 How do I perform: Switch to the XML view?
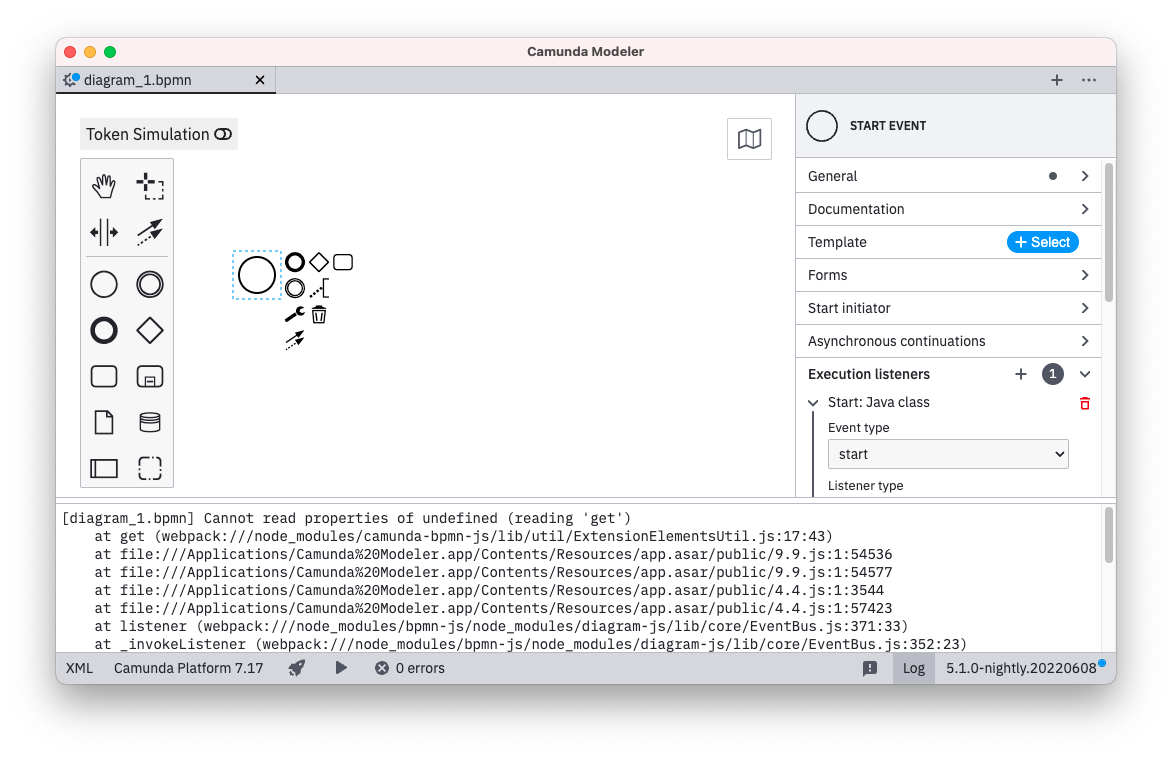pos(79,668)
